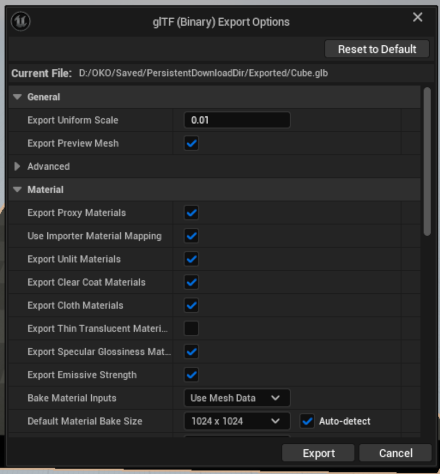
Task: Enable Export Thin Translucent Materials checkbox
Action: coord(192,328)
